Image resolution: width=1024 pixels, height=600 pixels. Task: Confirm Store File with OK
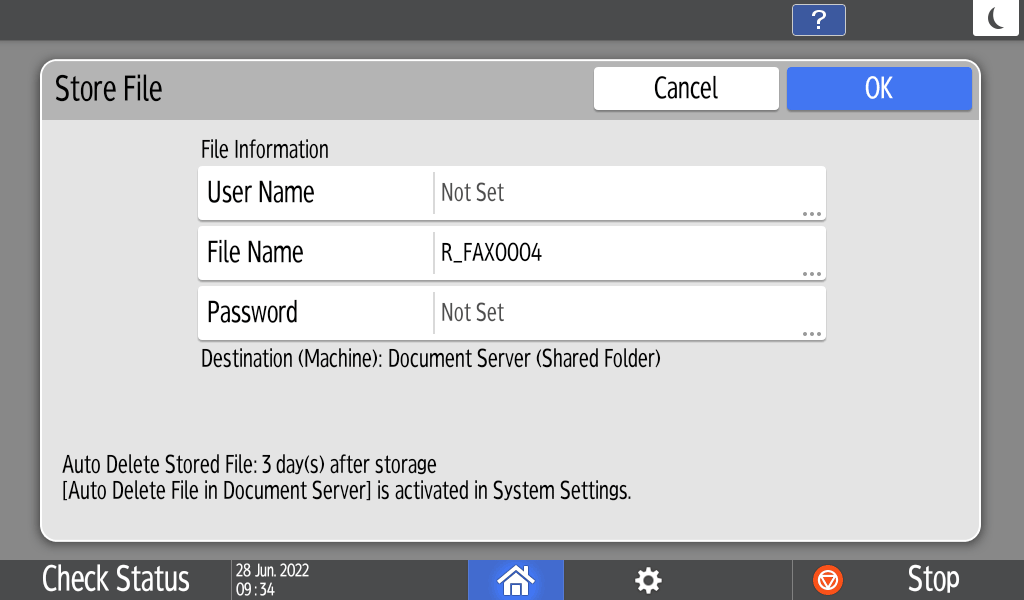pyautogui.click(x=879, y=88)
